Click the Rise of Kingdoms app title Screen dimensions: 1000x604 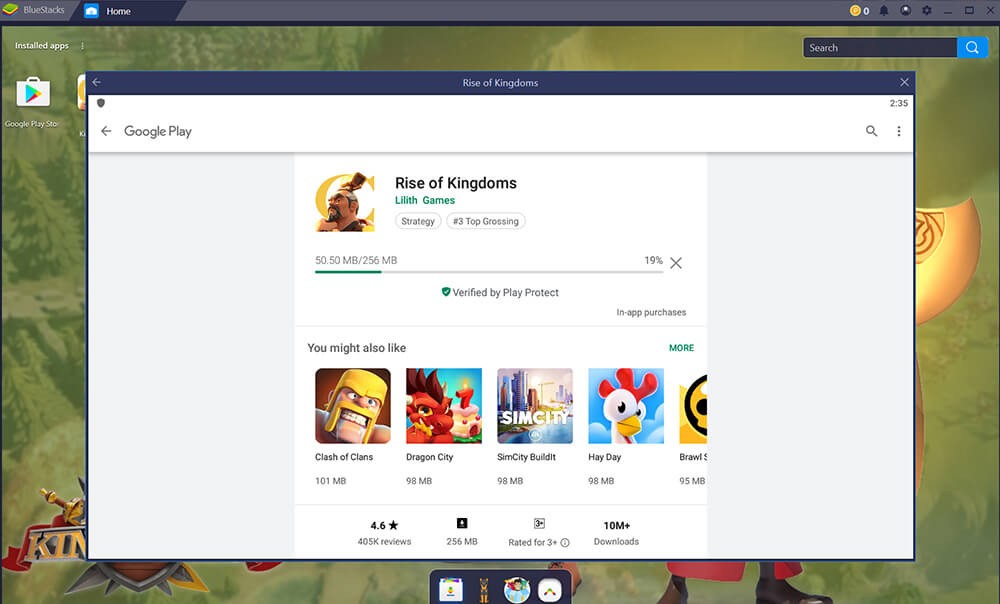click(456, 183)
